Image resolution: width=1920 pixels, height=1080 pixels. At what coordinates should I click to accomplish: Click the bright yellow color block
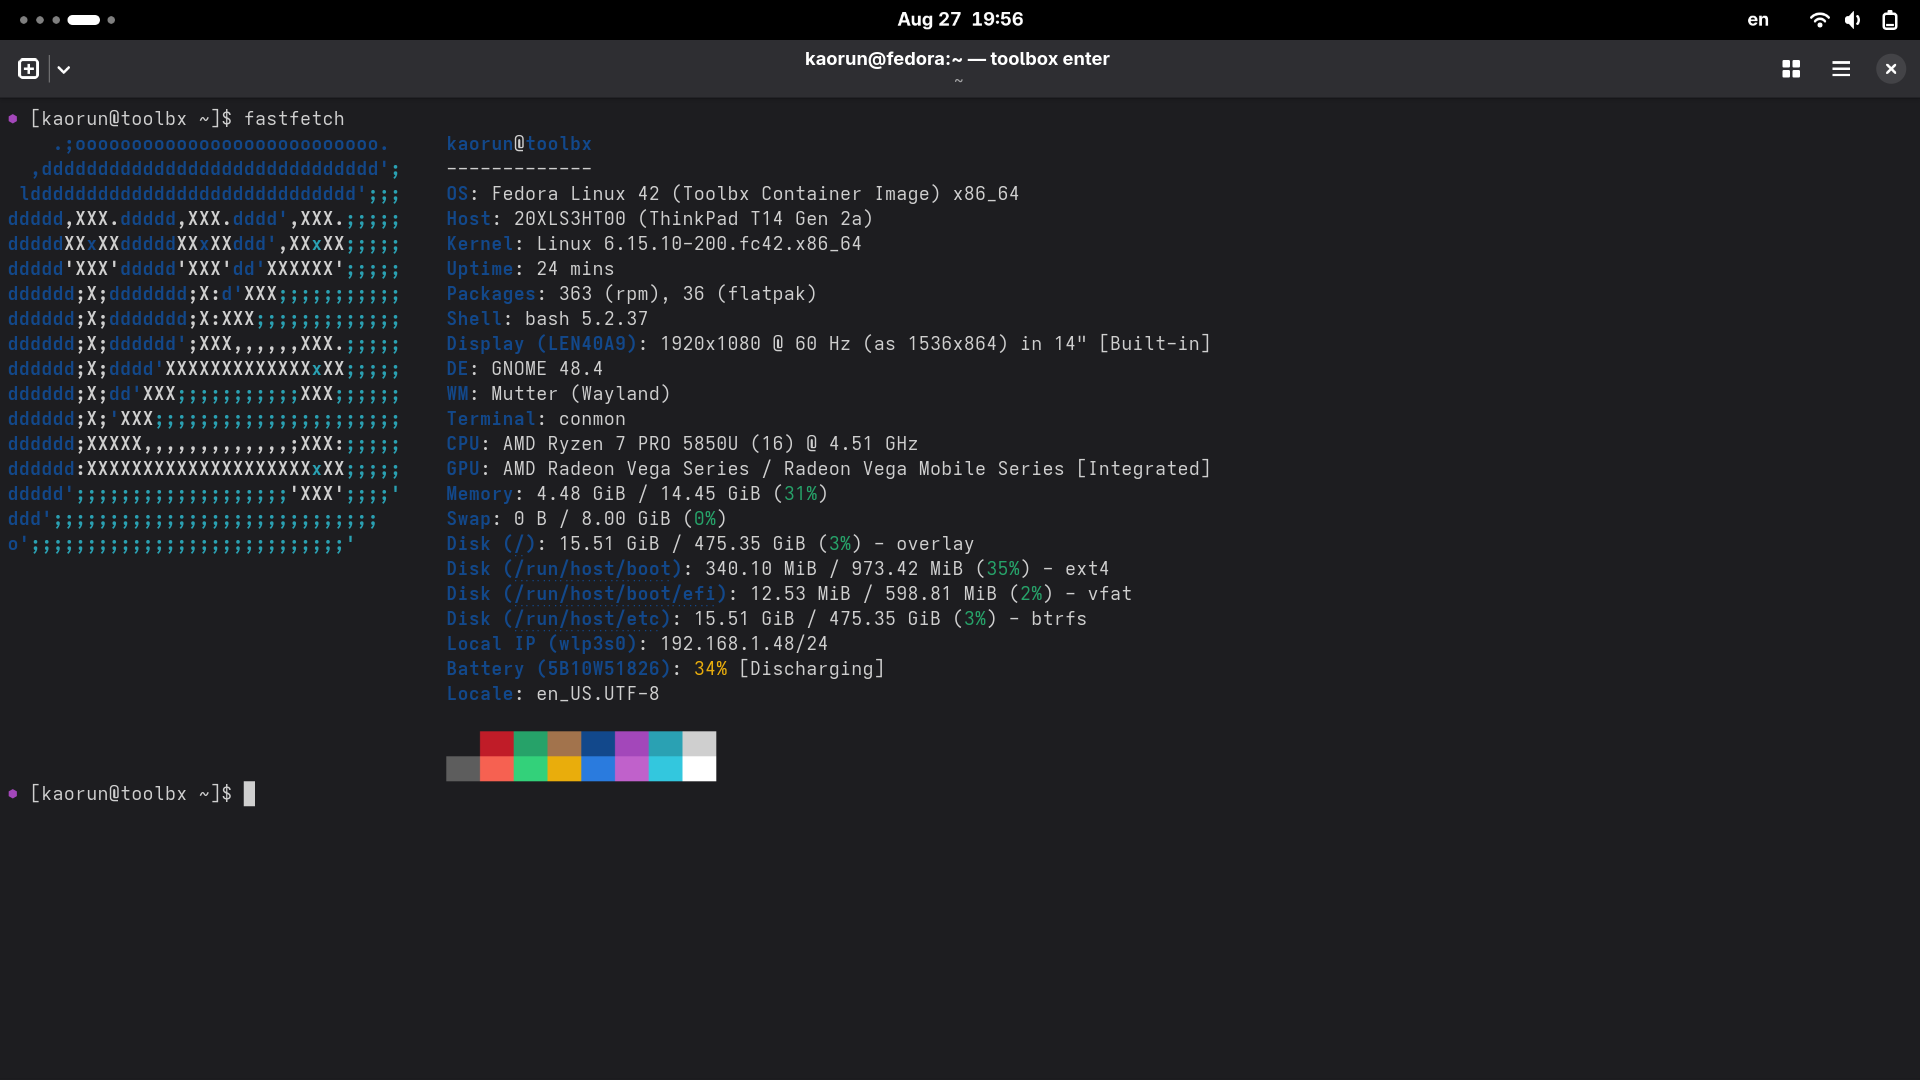coord(564,768)
